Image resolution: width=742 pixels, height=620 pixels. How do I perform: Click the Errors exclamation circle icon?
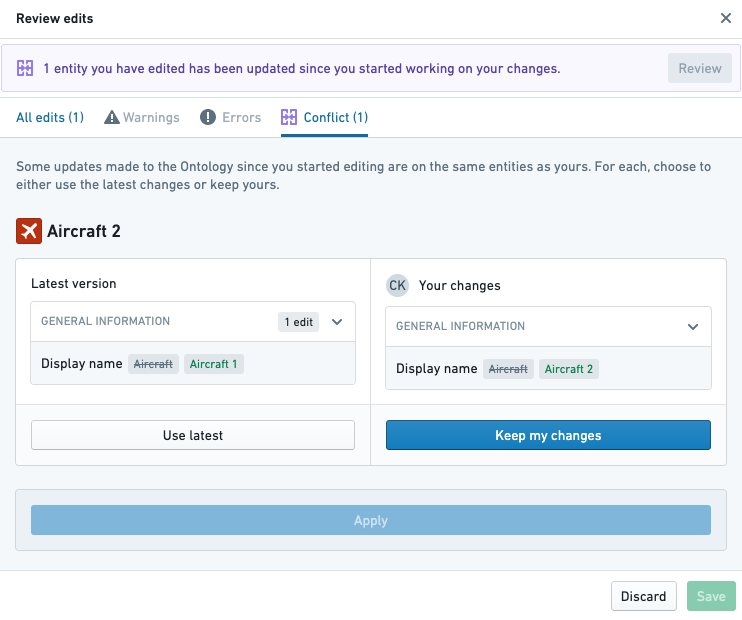point(208,117)
